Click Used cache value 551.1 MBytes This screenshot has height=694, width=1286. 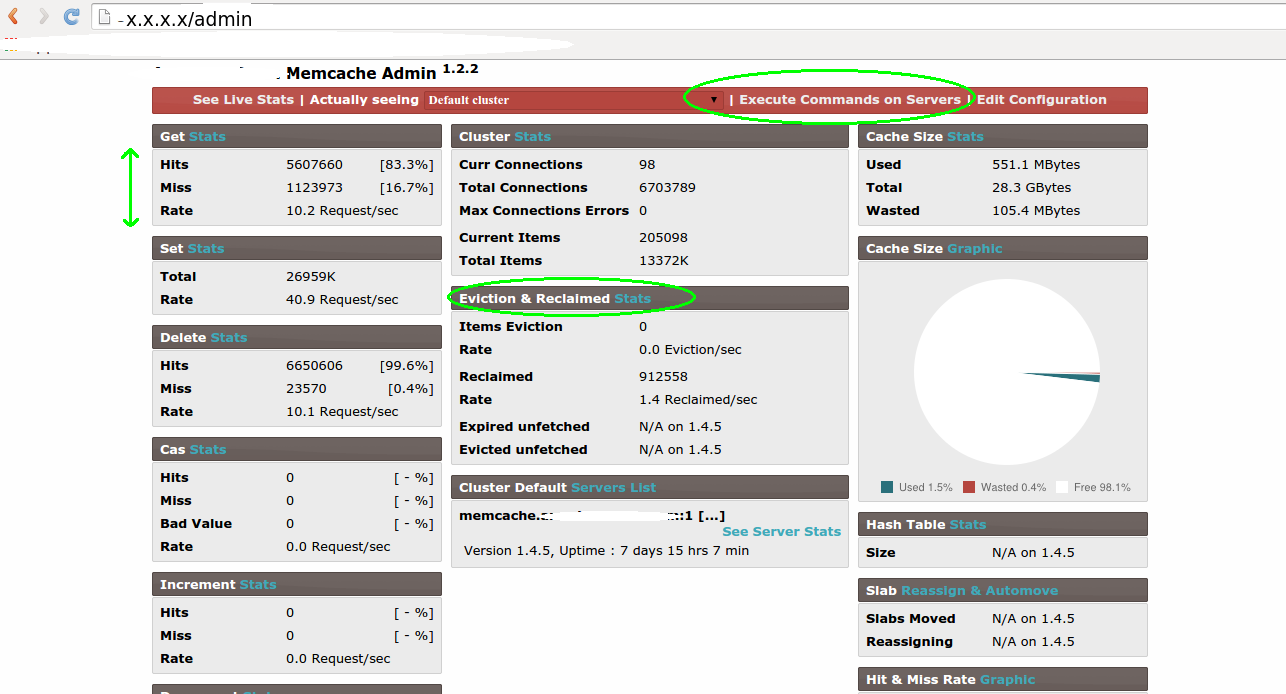click(1036, 165)
